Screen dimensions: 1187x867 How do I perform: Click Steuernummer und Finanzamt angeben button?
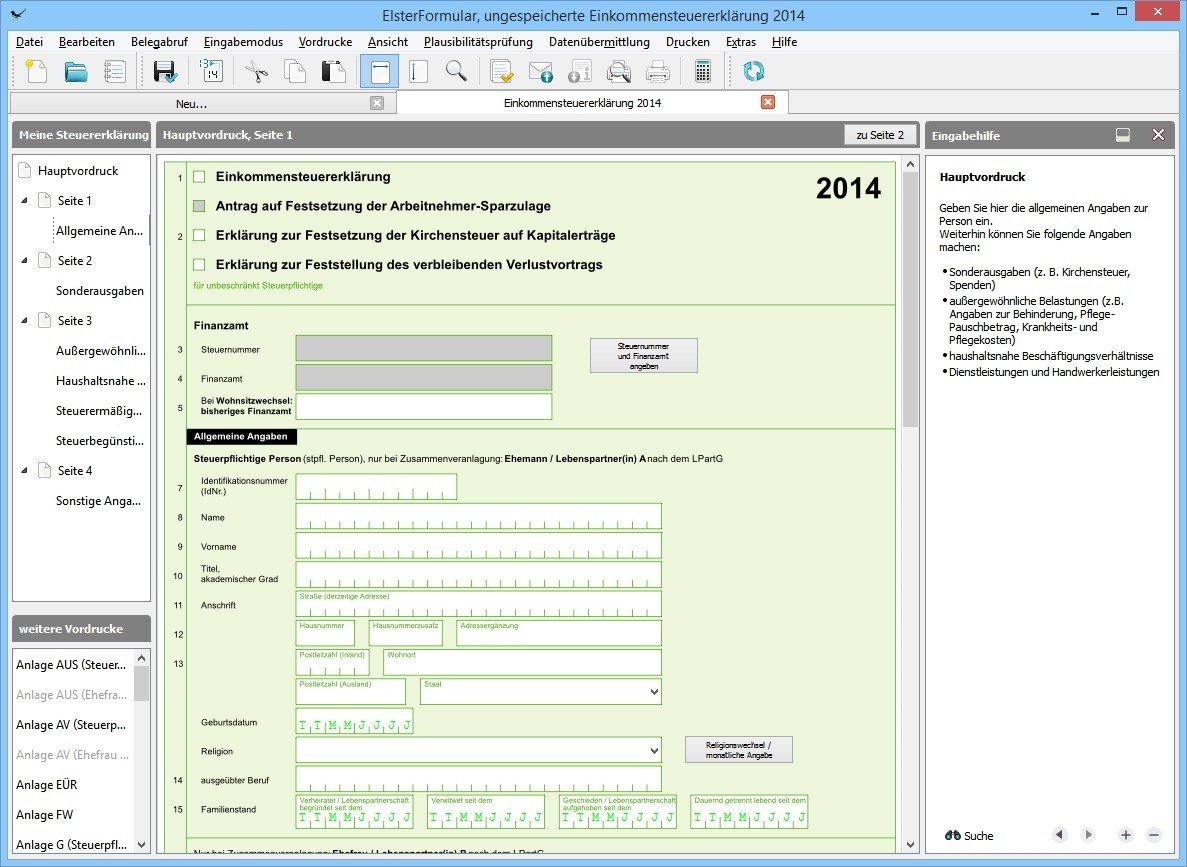tap(643, 356)
